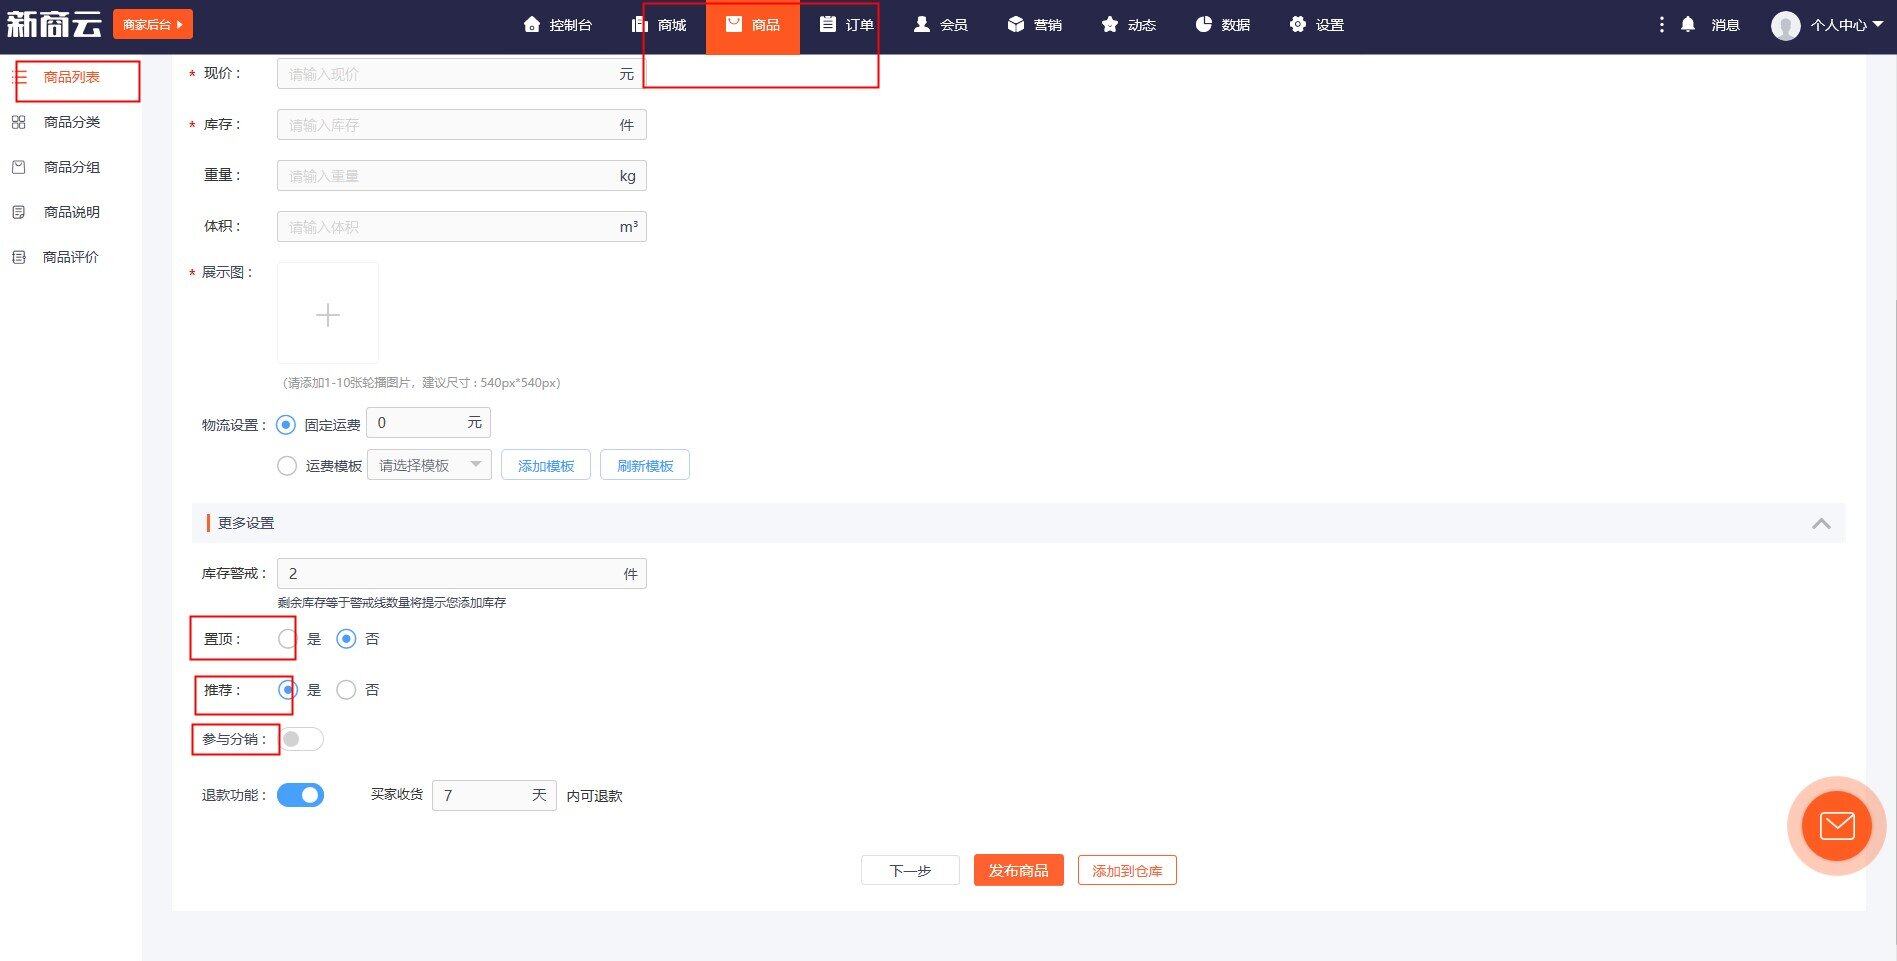Select 是 radio button for 置顶
Screen dimensions: 1897x961
[287, 639]
